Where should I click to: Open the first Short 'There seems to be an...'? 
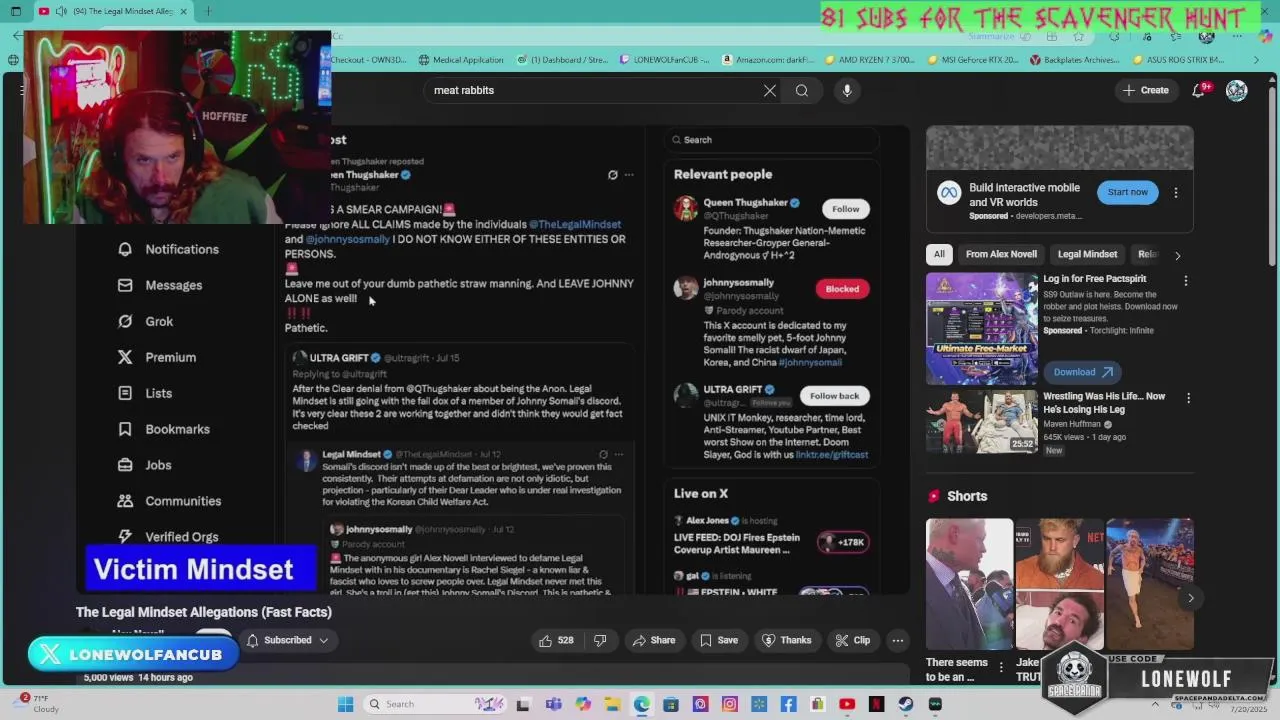point(969,583)
